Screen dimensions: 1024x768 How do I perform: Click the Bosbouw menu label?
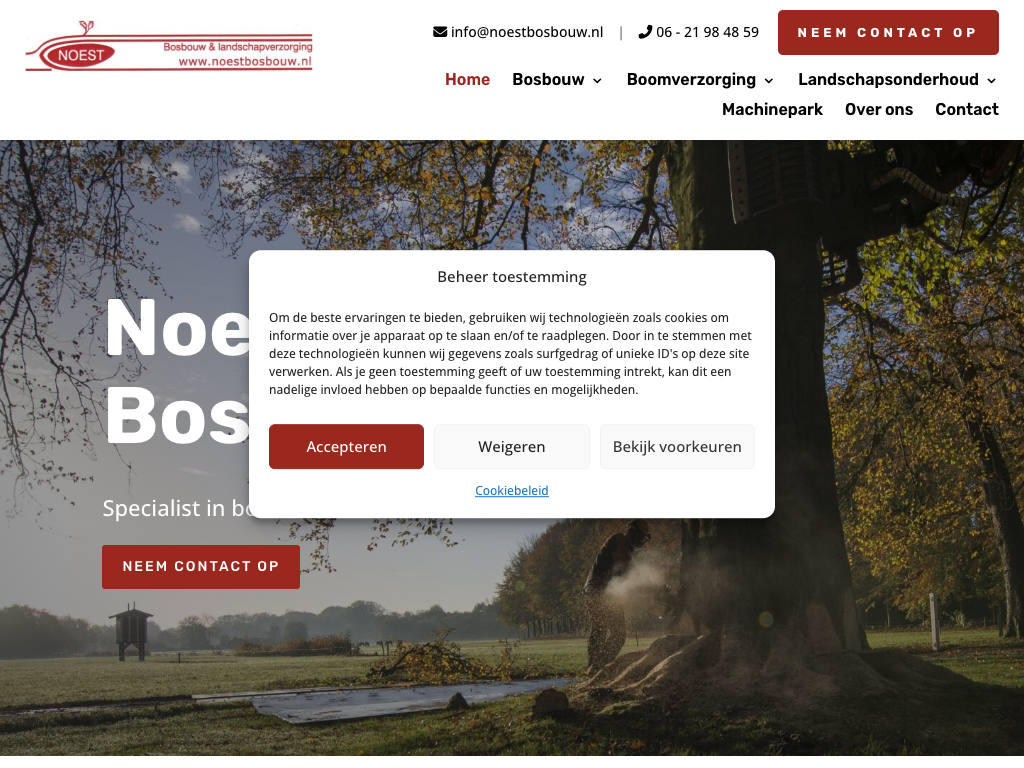point(548,79)
